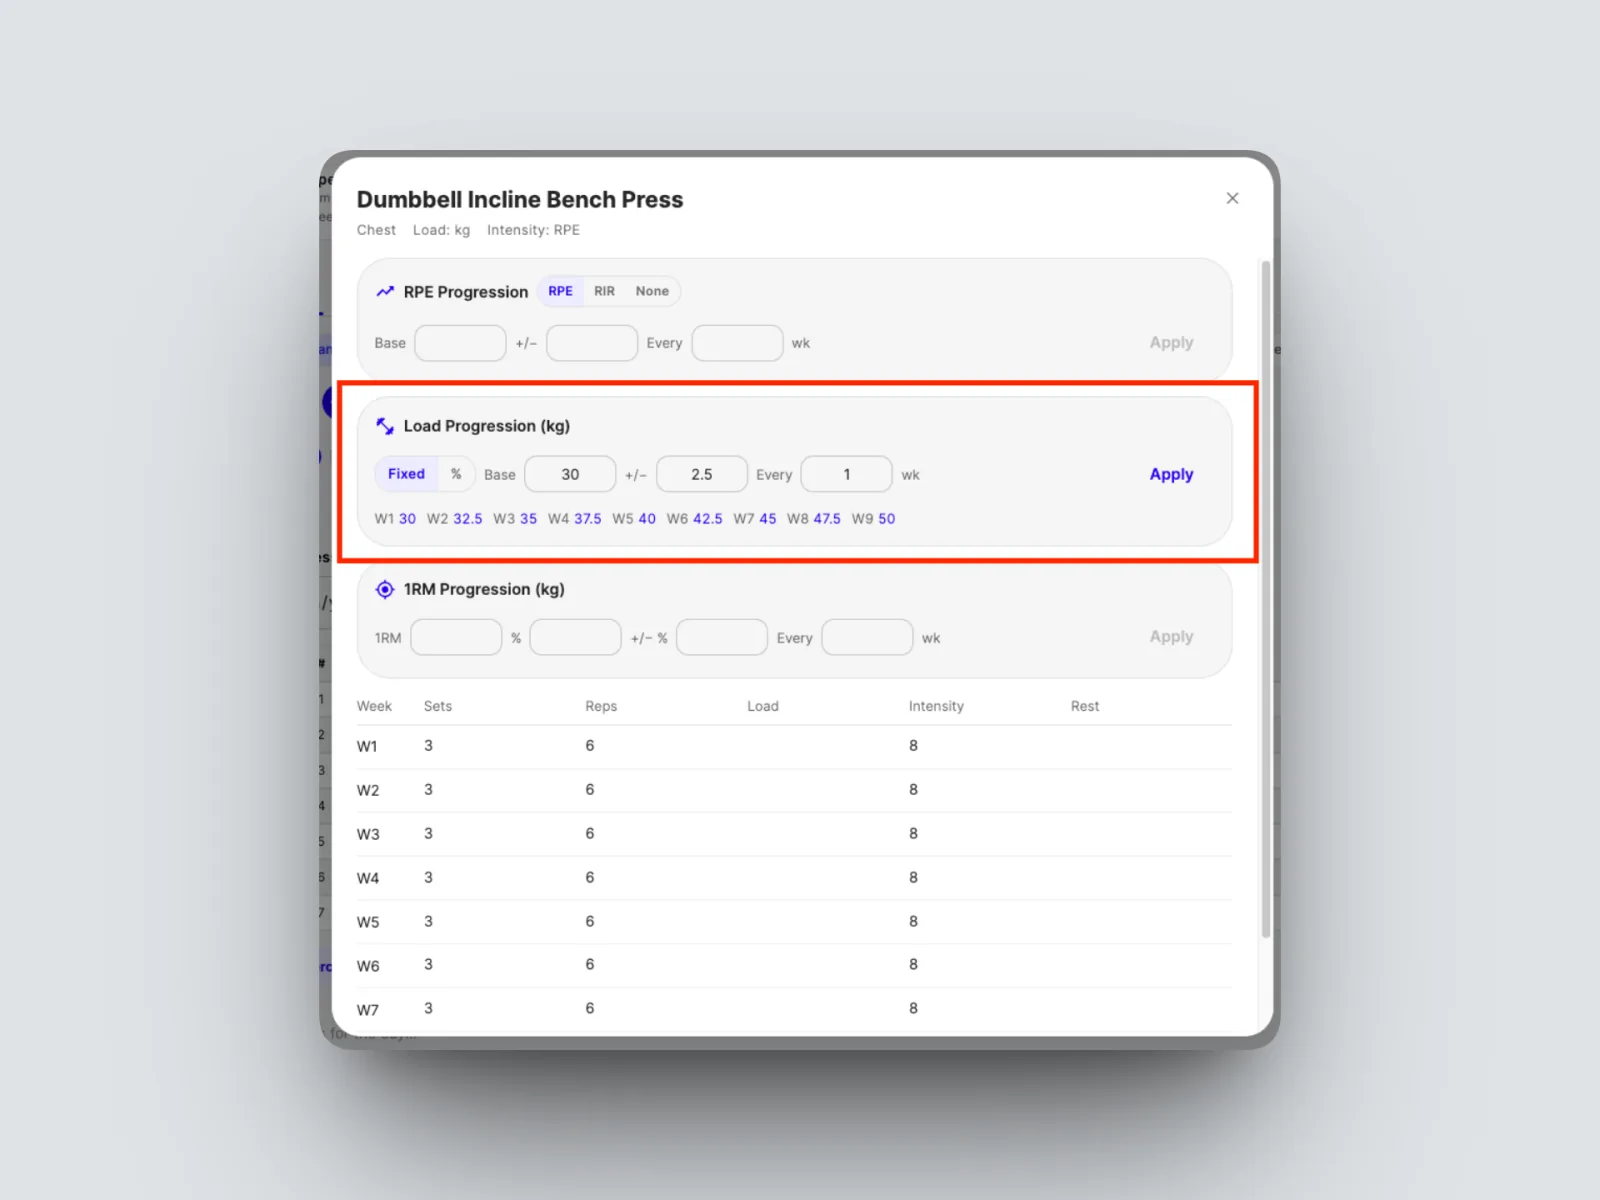Click the 1RM Progression target icon
The height and width of the screenshot is (1200, 1600).
pos(385,589)
